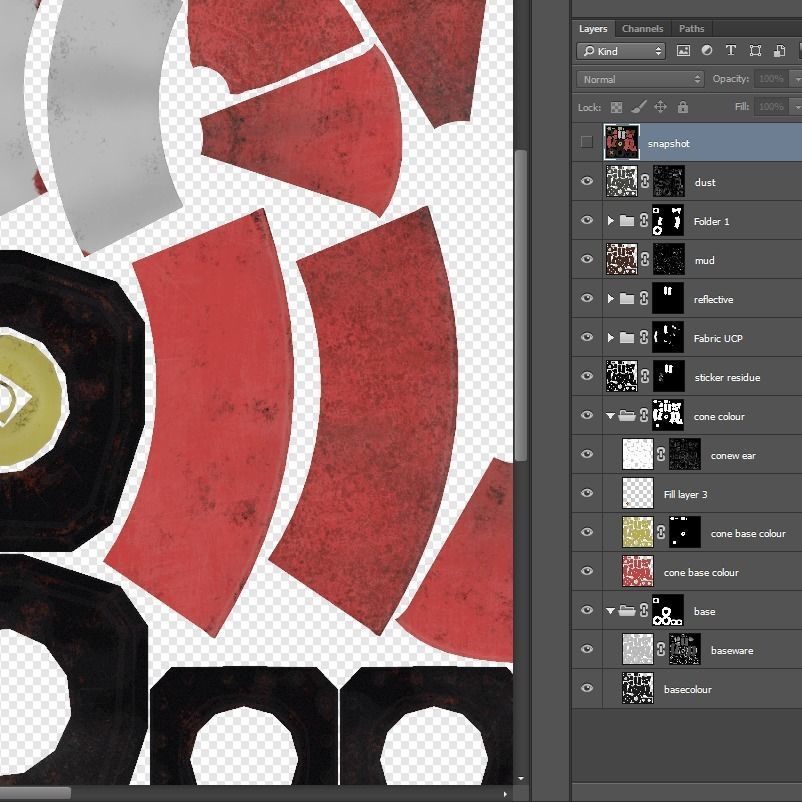Image resolution: width=802 pixels, height=802 pixels.
Task: Click open folder icon of base group
Action: [x=627, y=610]
